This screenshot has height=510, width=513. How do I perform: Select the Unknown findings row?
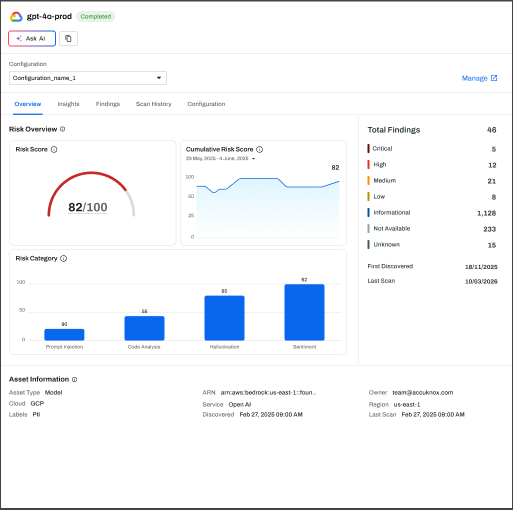[432, 245]
